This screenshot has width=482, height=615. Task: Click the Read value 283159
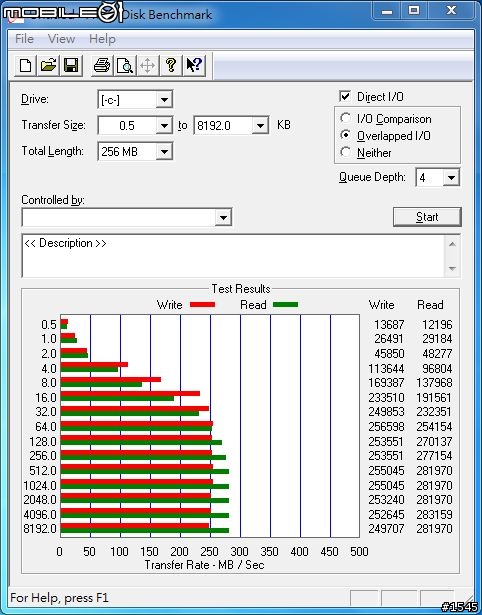click(x=434, y=514)
